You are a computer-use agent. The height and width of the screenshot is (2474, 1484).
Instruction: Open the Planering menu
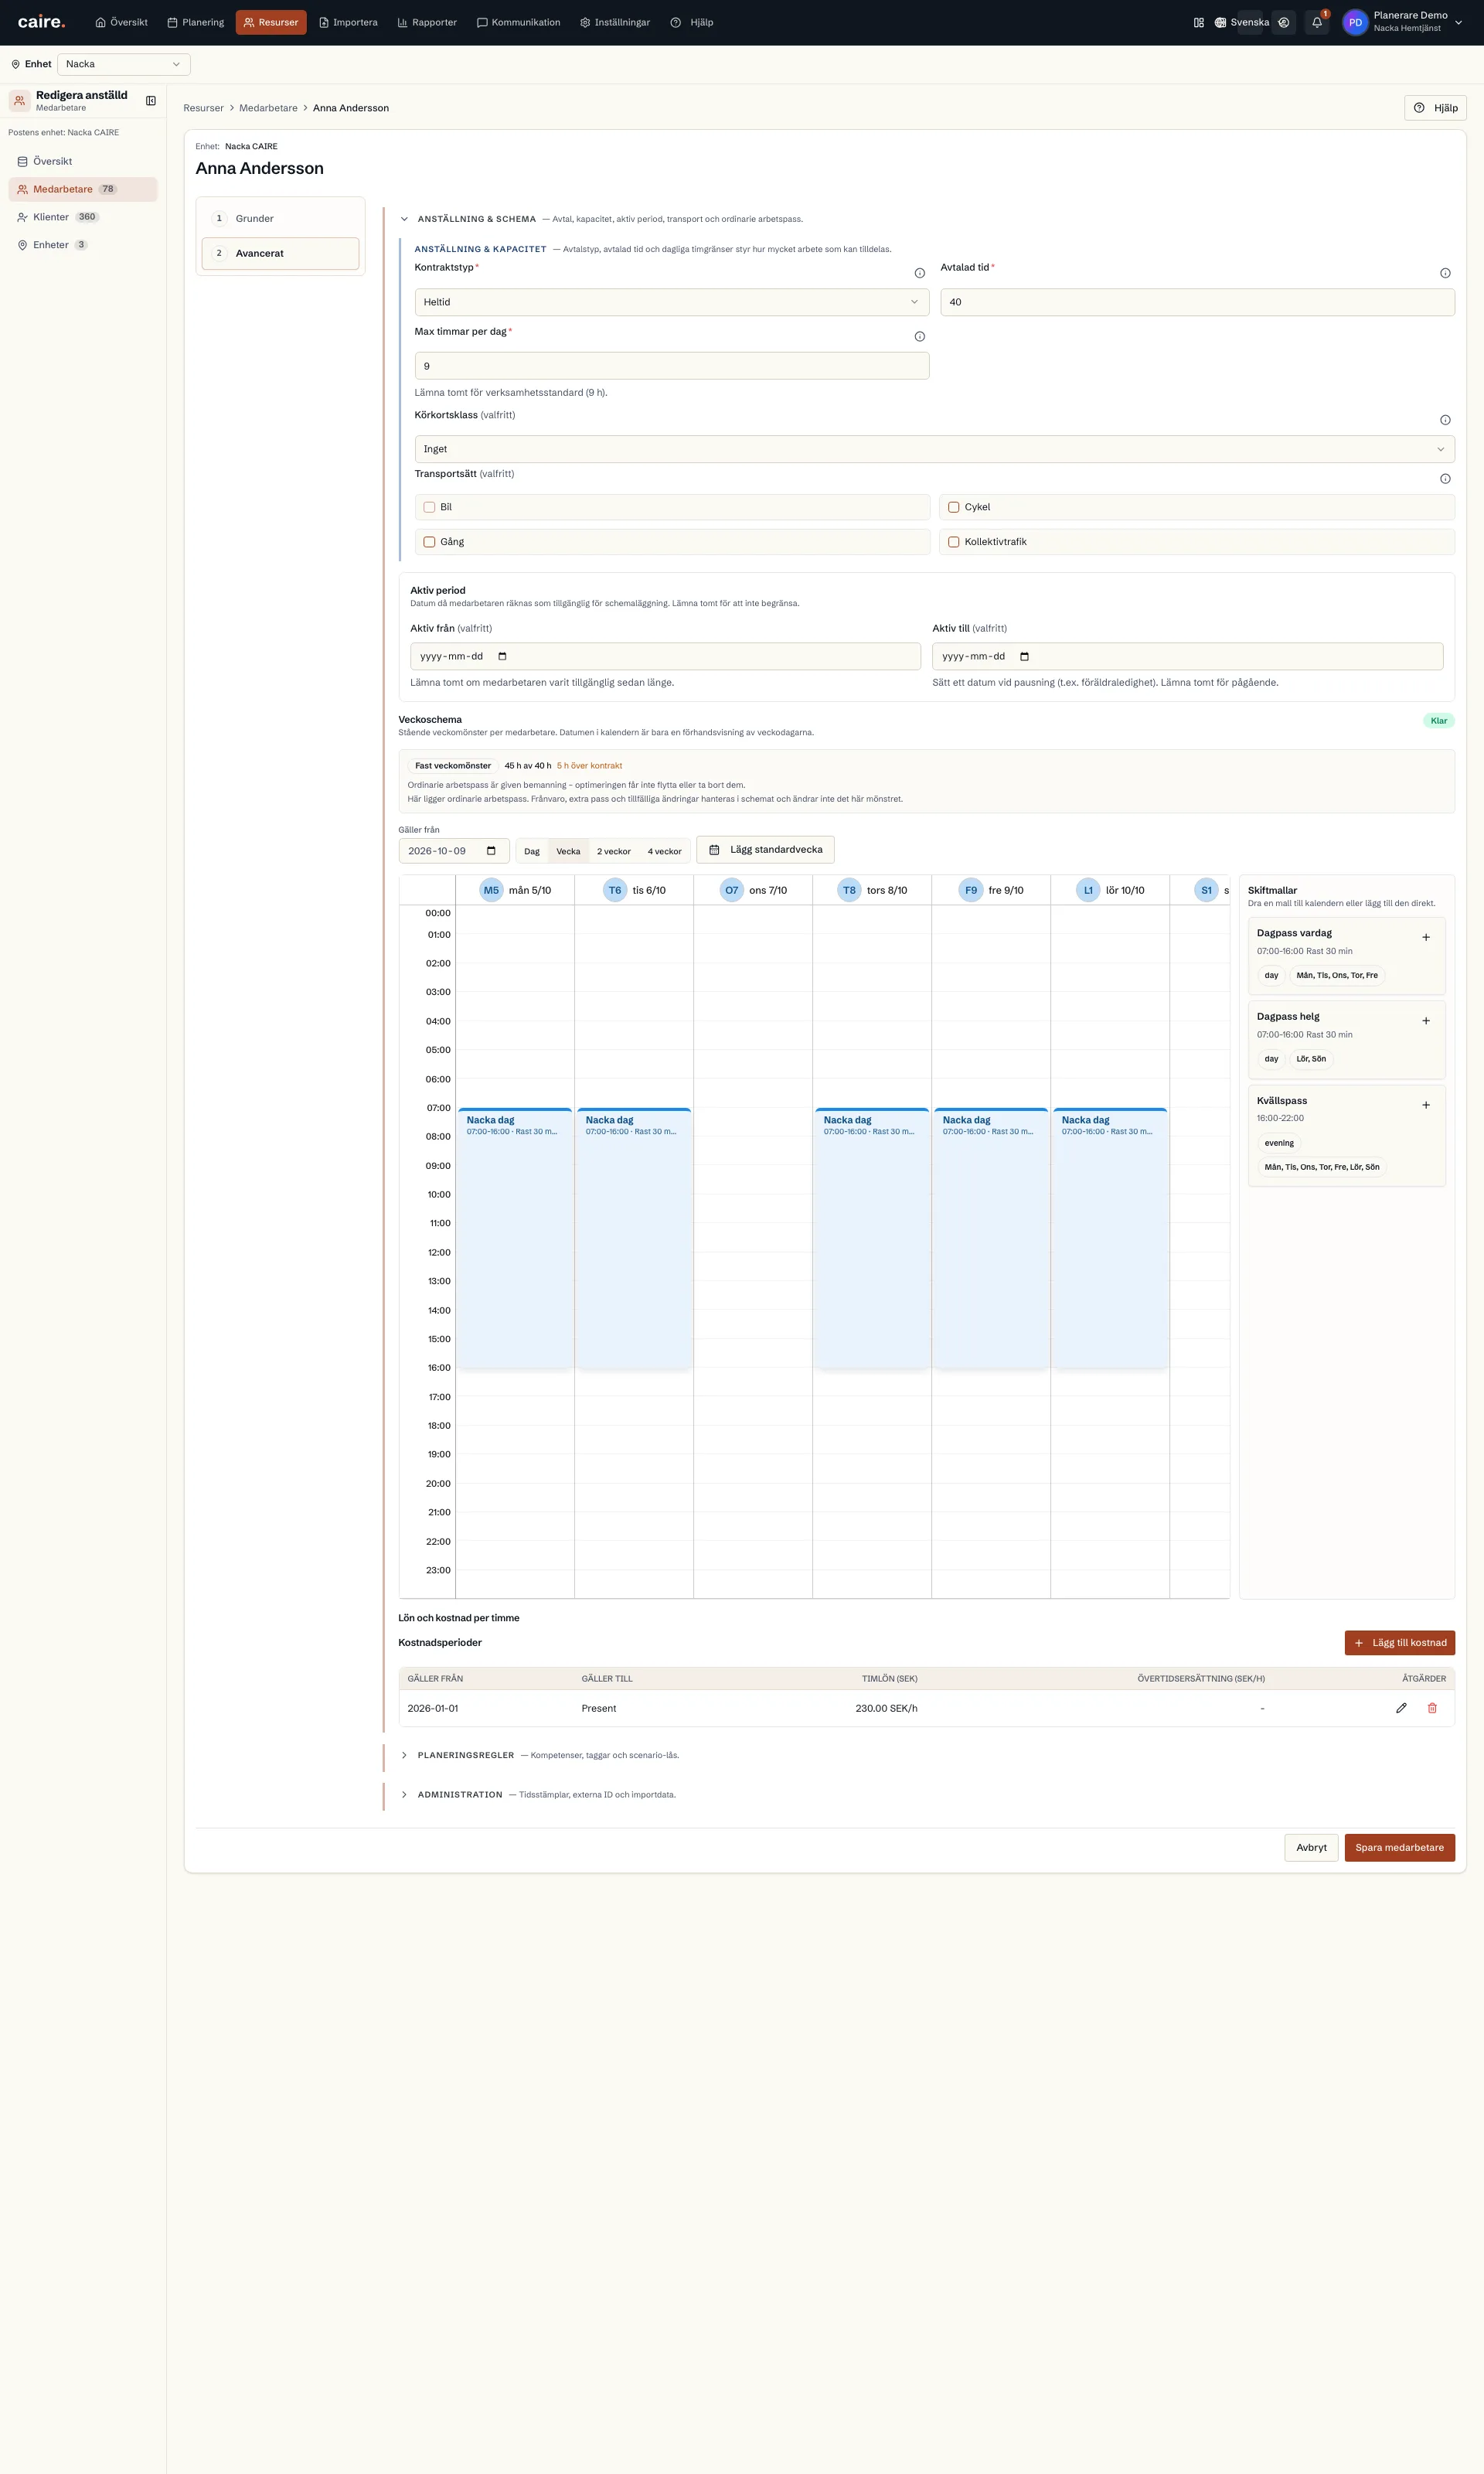coord(196,22)
